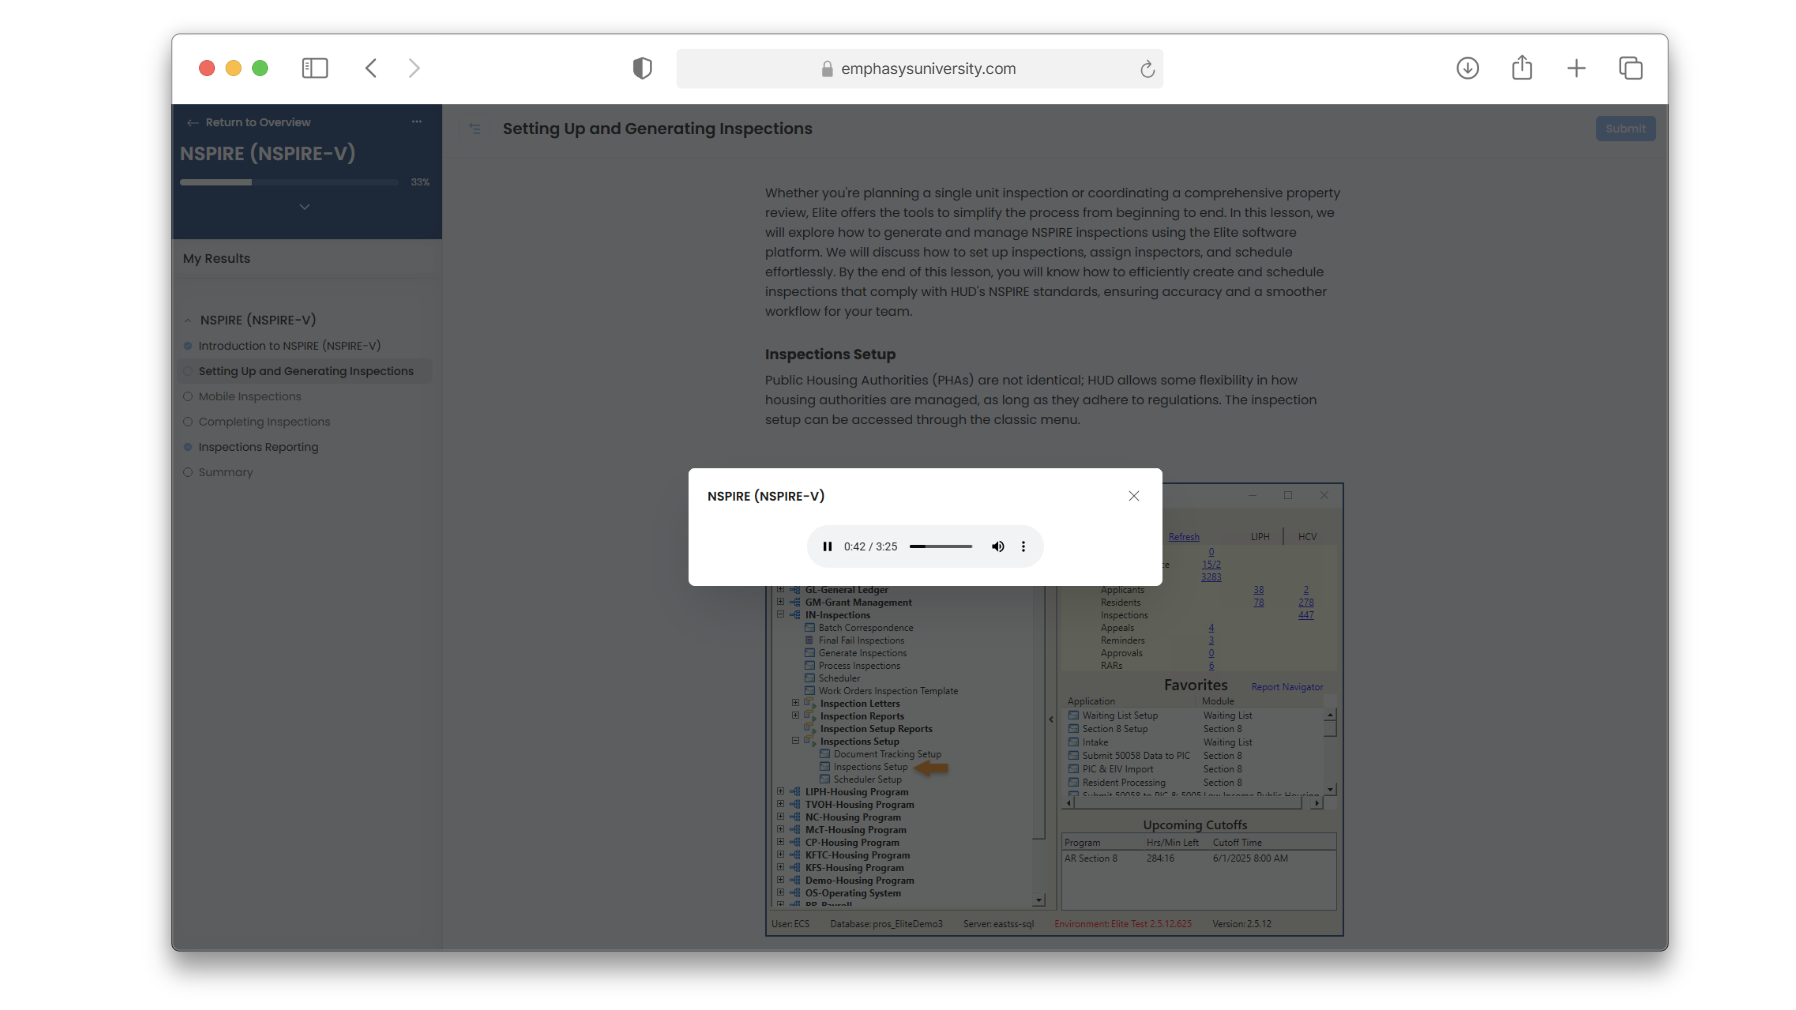The height and width of the screenshot is (1010, 1796).
Task: Click the Submit button
Action: click(1625, 128)
